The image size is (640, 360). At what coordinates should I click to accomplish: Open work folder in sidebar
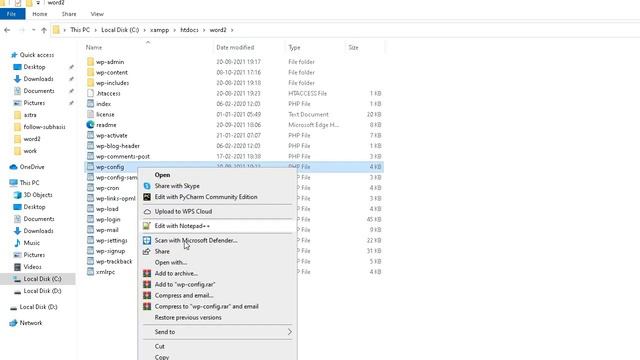coord(30,151)
